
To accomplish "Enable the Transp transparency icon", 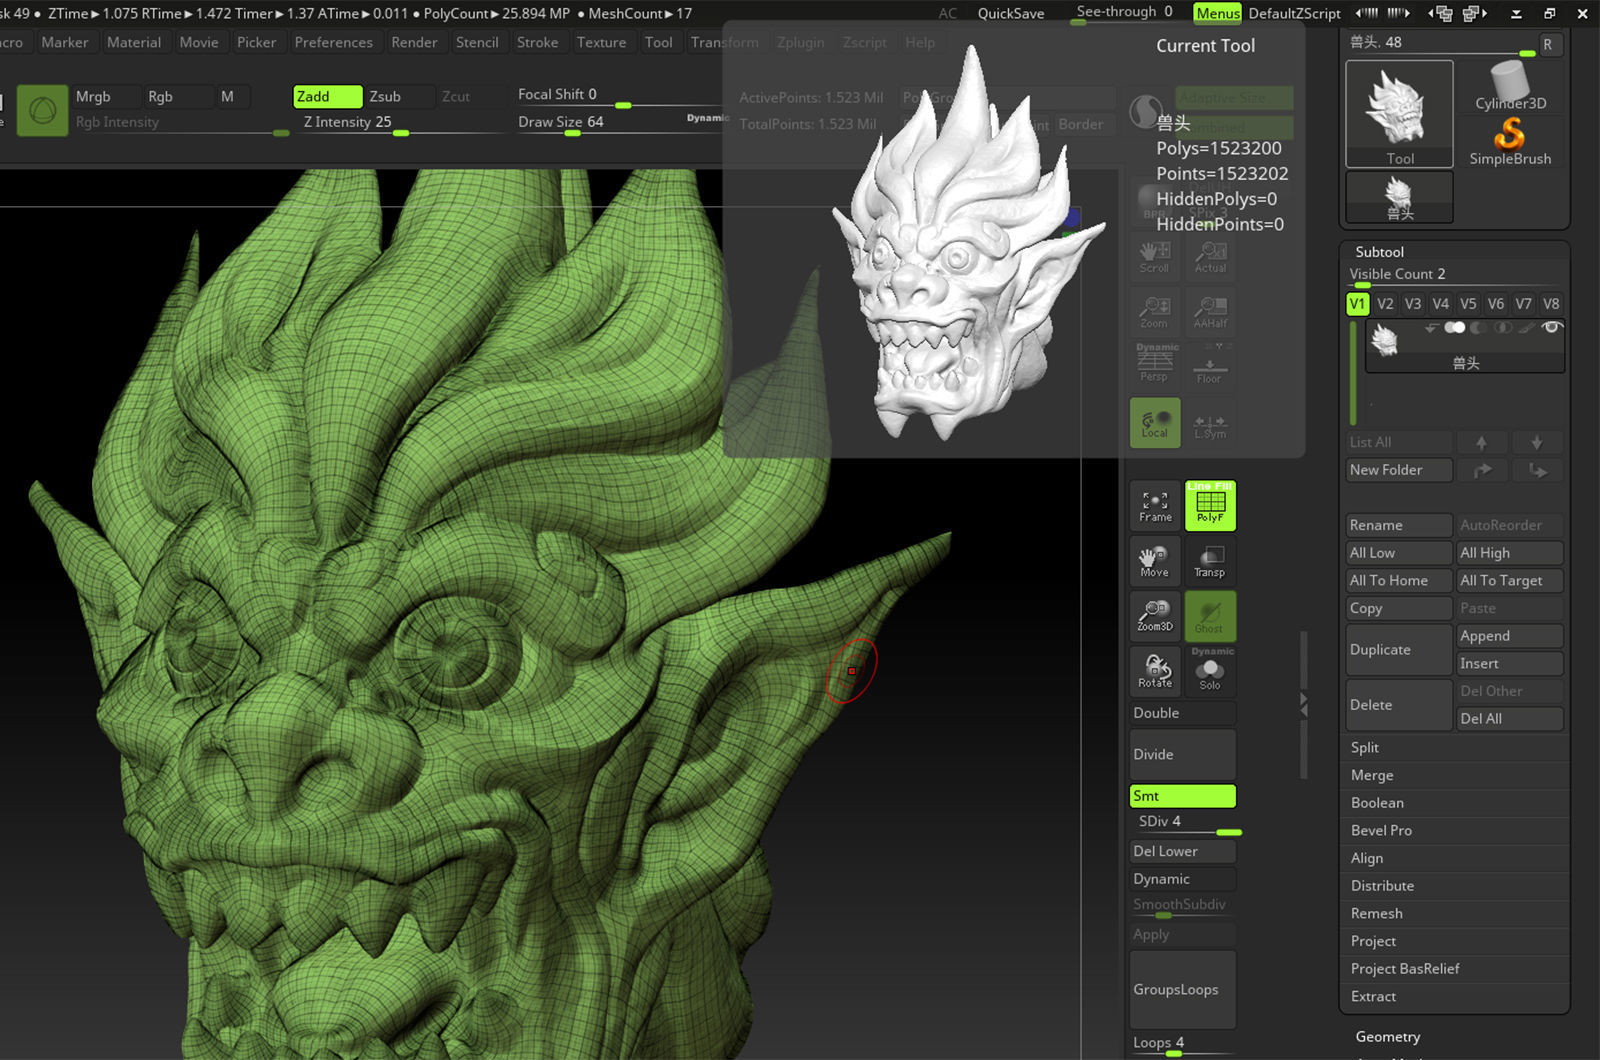I will 1210,560.
